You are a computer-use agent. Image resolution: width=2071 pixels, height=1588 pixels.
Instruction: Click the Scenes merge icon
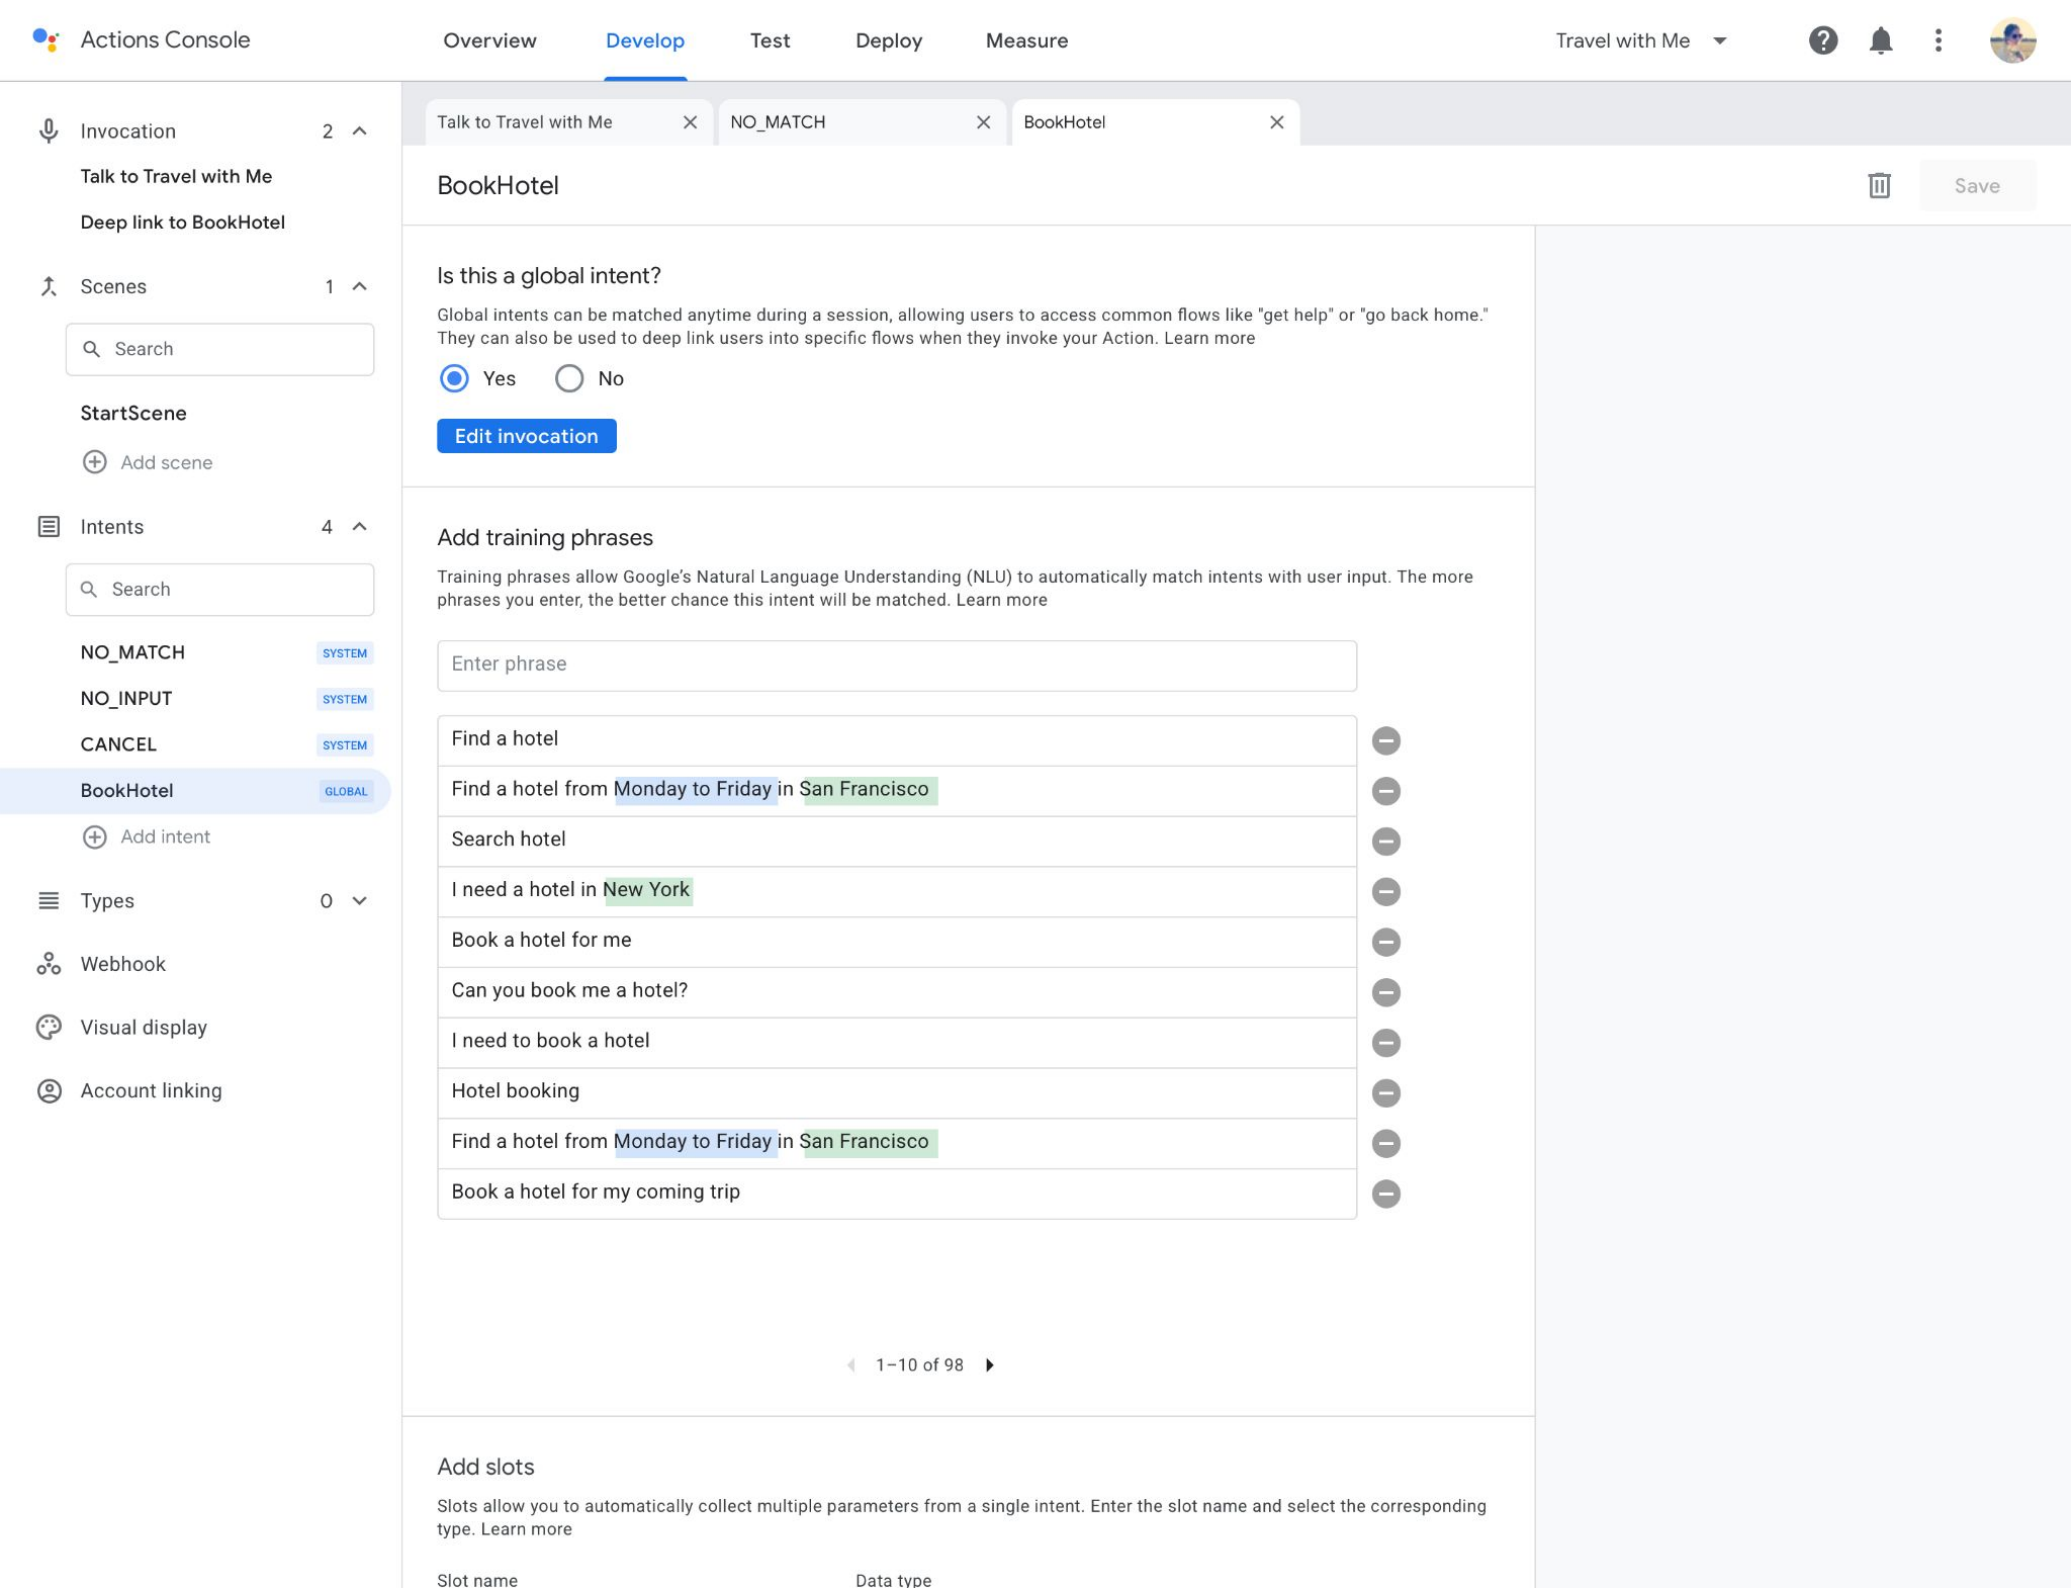[48, 286]
